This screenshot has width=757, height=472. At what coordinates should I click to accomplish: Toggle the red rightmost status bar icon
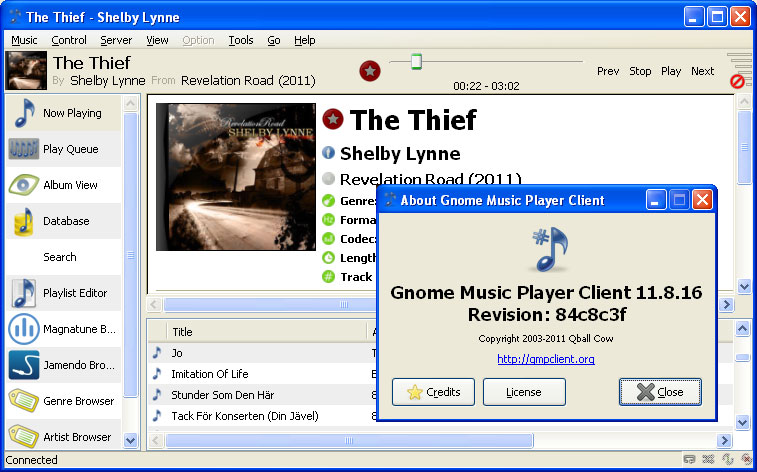[x=746, y=459]
